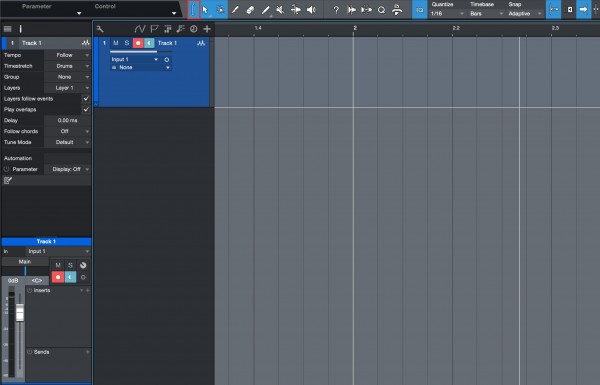Select the Range tool

click(220, 10)
